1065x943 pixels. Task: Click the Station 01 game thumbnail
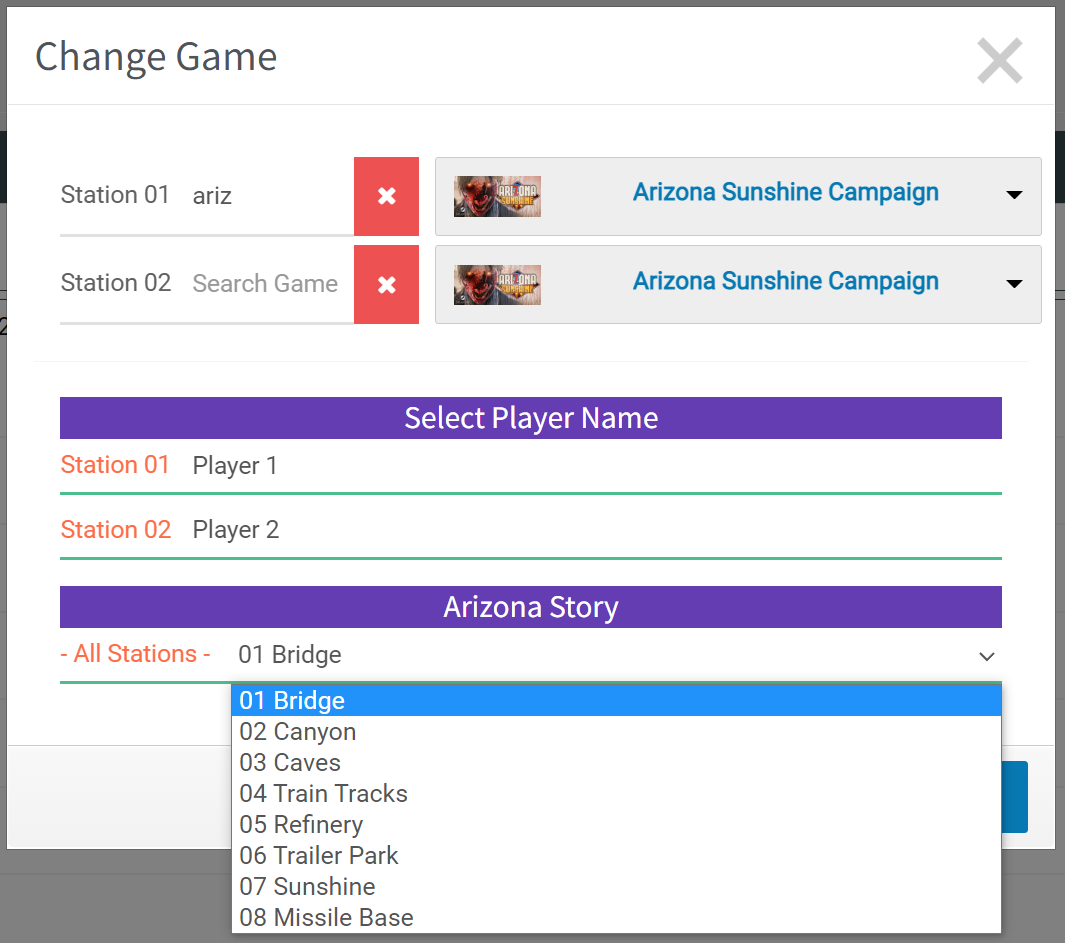(x=497, y=196)
